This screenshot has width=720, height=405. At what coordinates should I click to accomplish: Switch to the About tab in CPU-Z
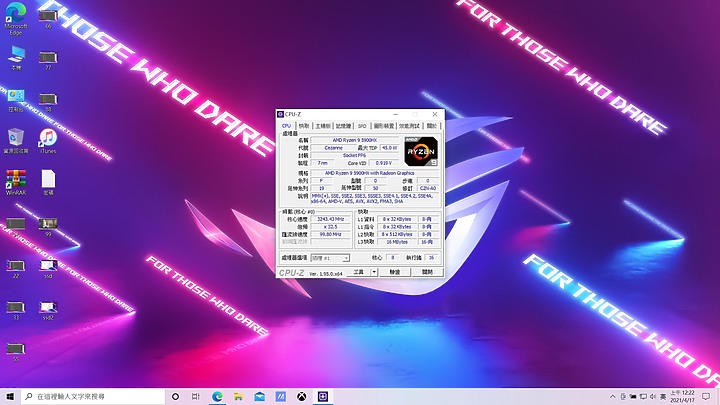pyautogui.click(x=432, y=125)
